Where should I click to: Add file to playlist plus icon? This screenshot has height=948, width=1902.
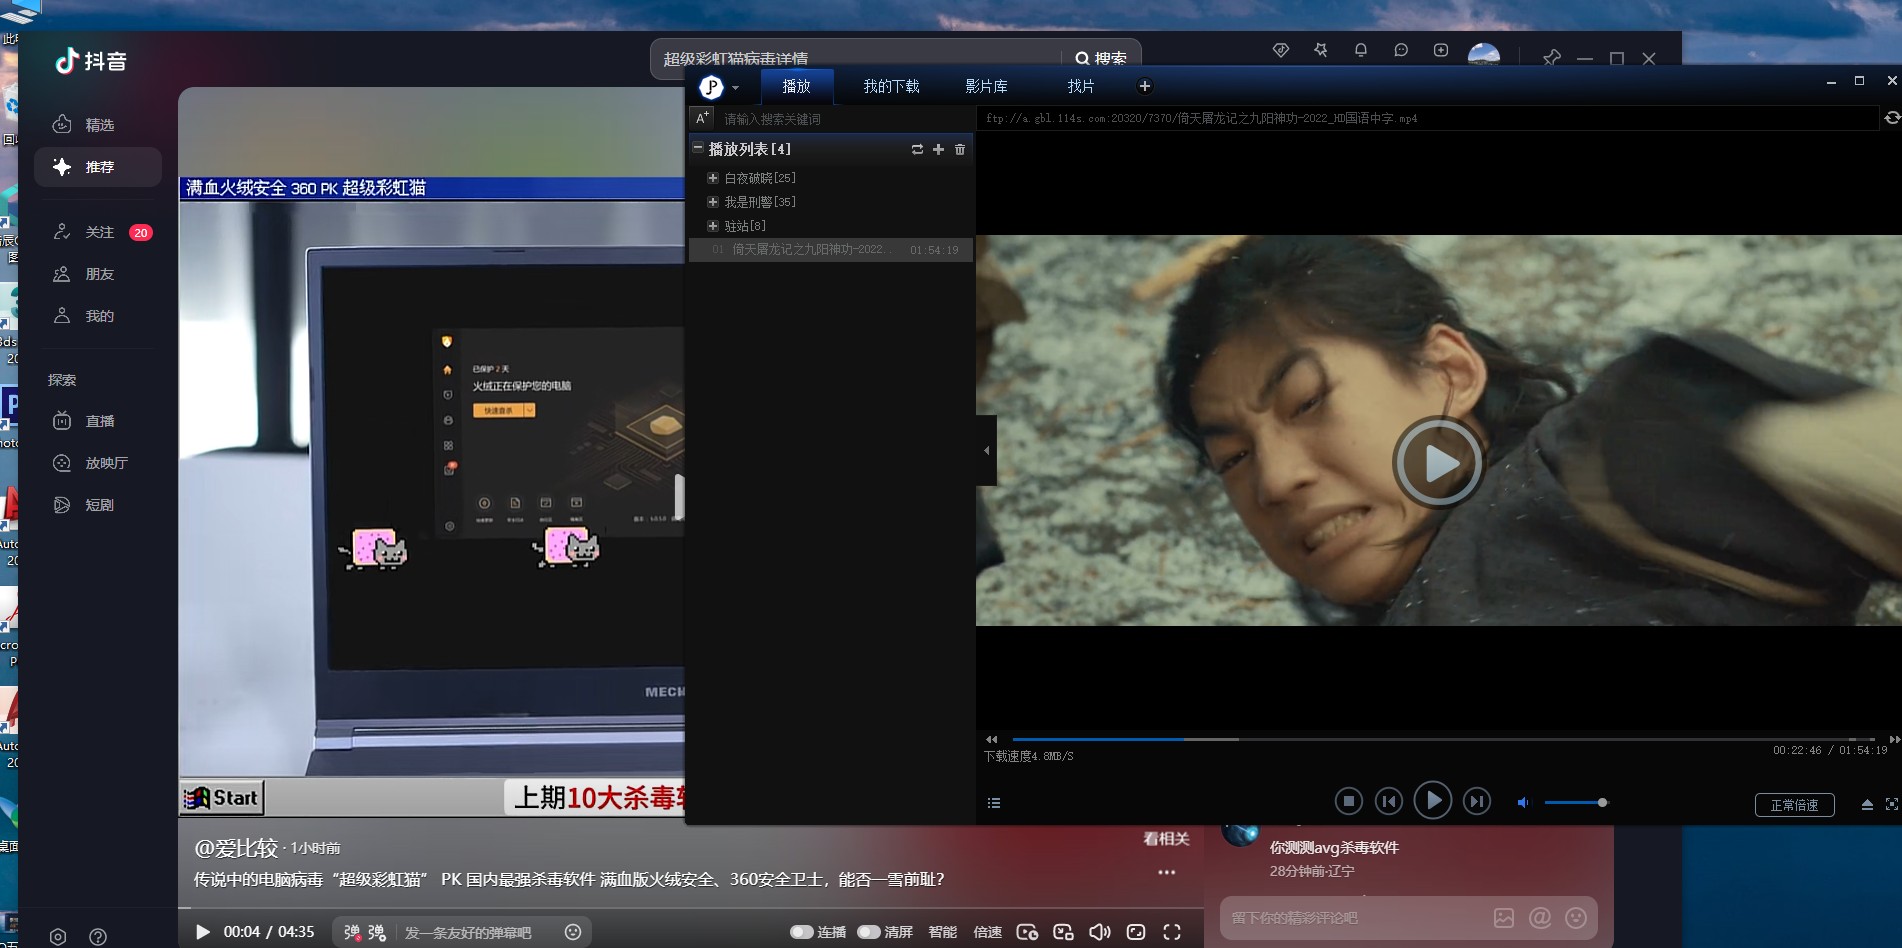pyautogui.click(x=938, y=149)
